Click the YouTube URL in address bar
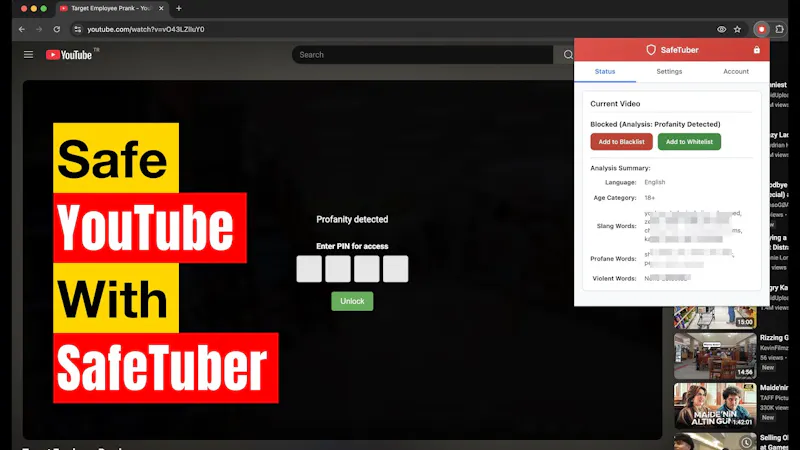Image resolution: width=800 pixels, height=450 pixels. coord(146,30)
